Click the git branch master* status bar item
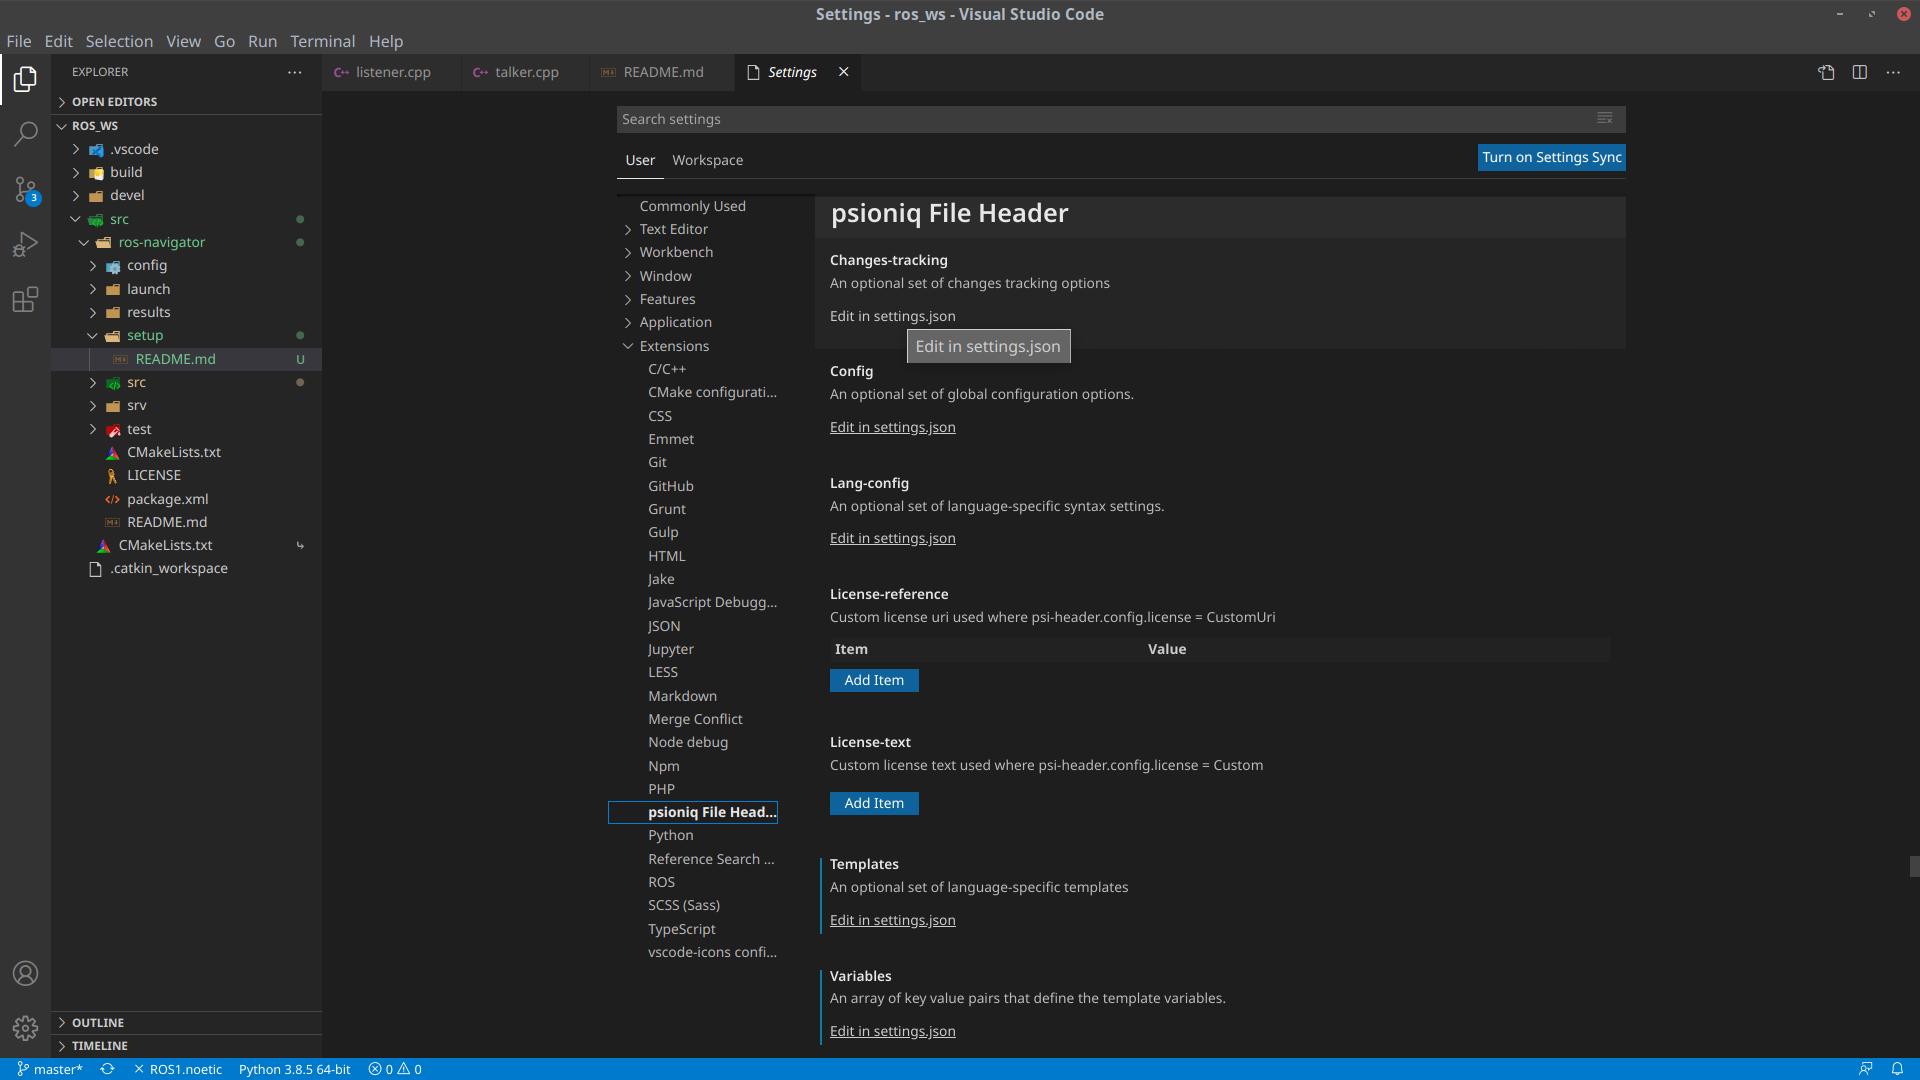 tap(50, 1068)
